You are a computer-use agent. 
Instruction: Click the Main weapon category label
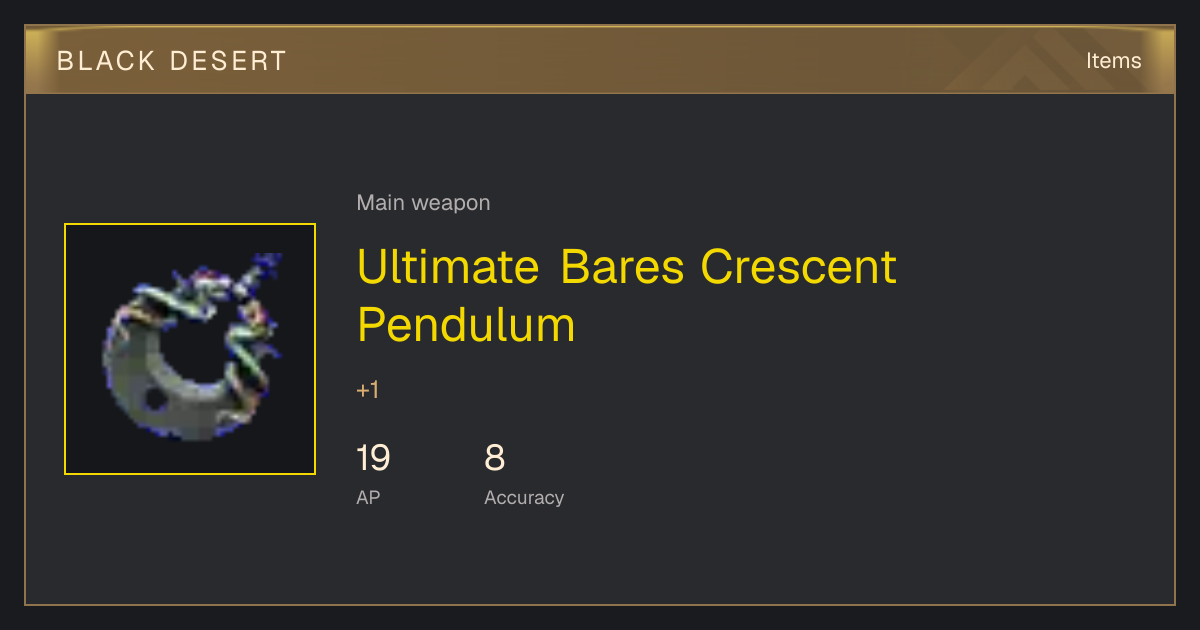423,203
